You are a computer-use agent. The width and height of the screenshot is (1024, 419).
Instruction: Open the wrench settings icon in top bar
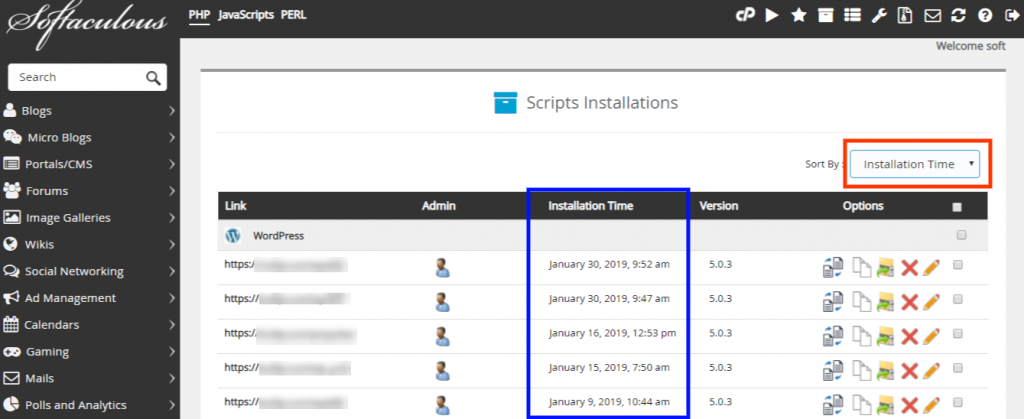[879, 16]
